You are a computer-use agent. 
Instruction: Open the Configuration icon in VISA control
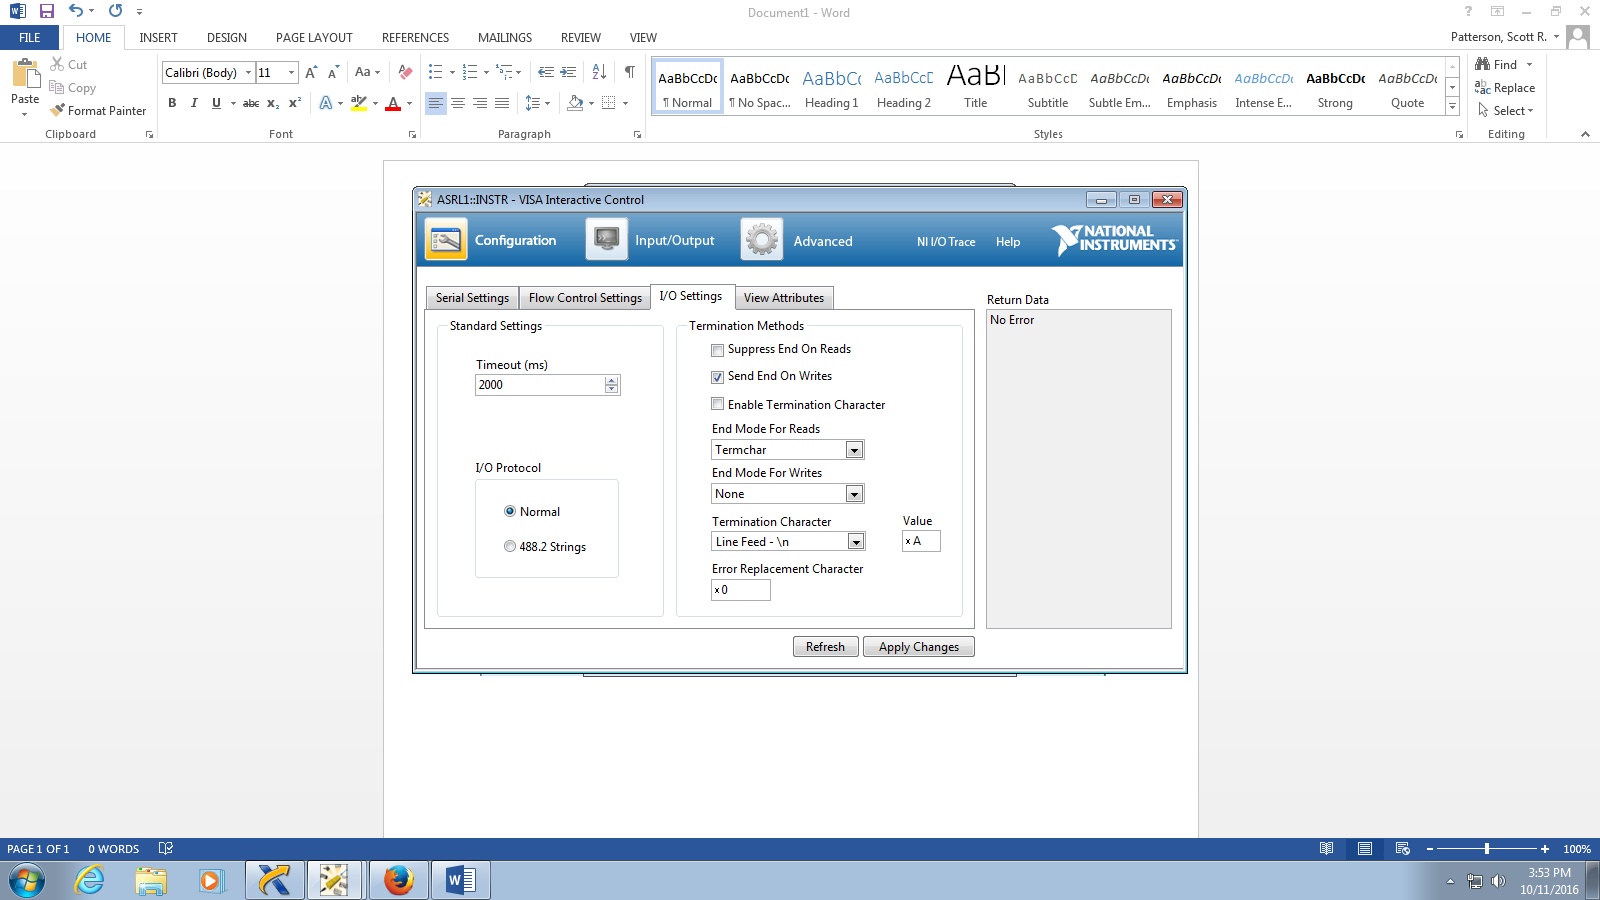(x=446, y=240)
